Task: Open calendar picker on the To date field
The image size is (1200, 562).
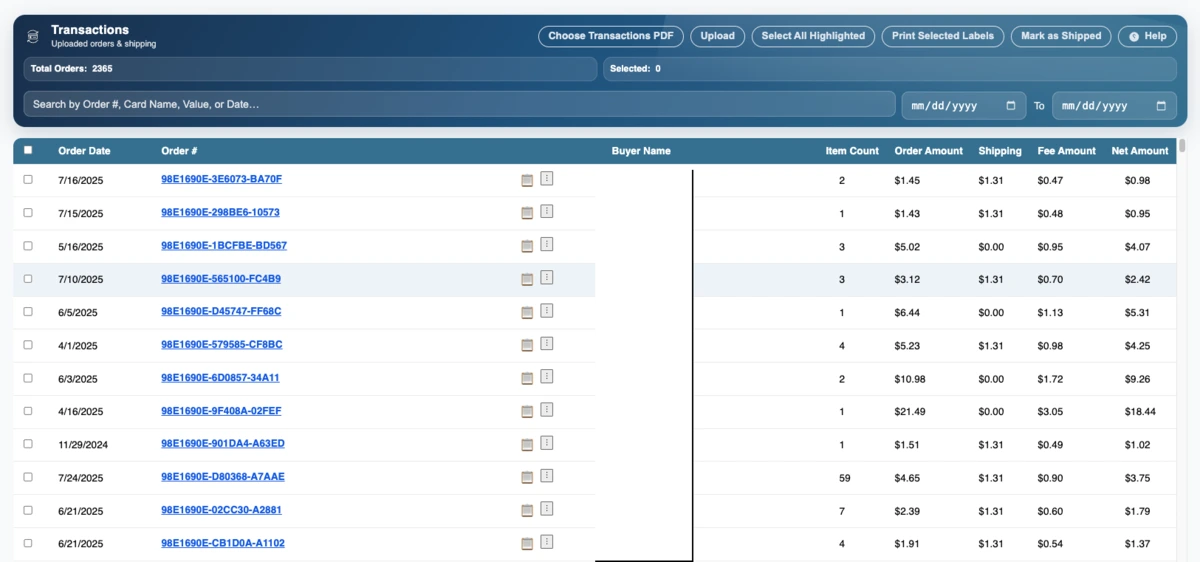Action: pyautogui.click(x=1161, y=105)
